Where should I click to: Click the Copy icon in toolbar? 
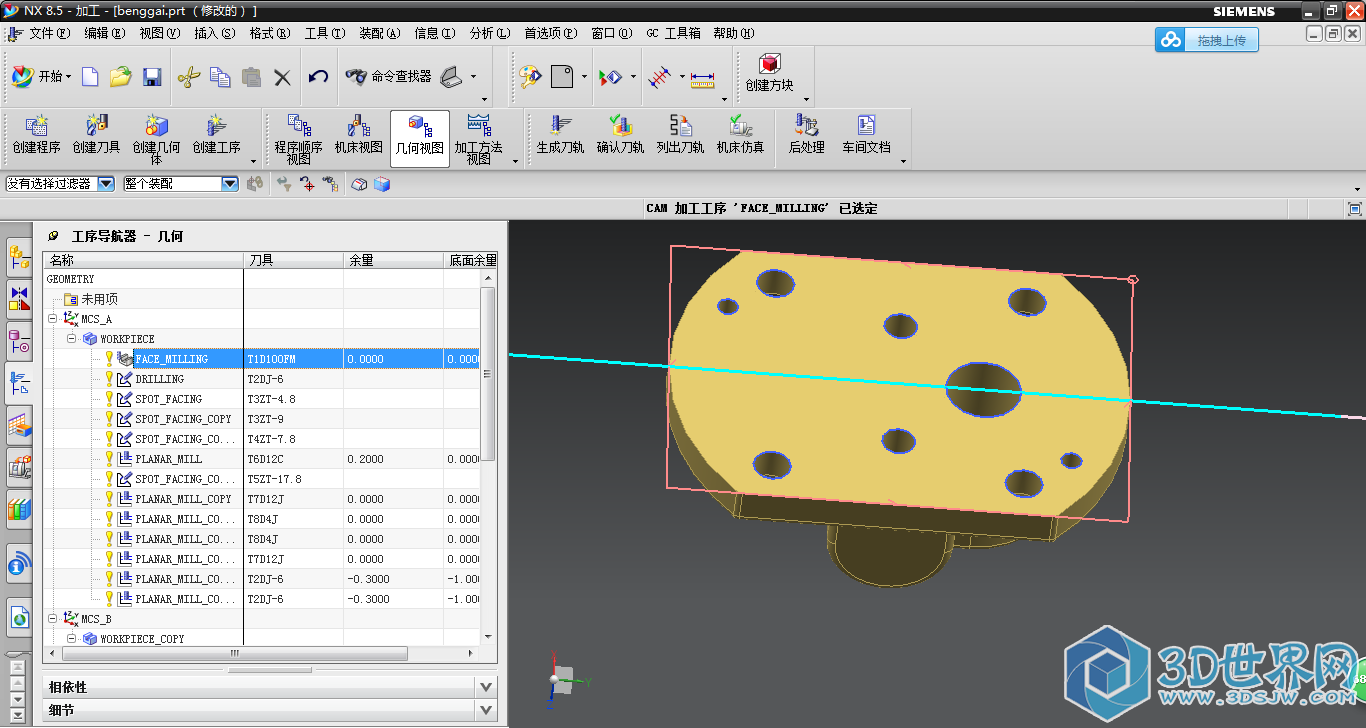pos(220,76)
